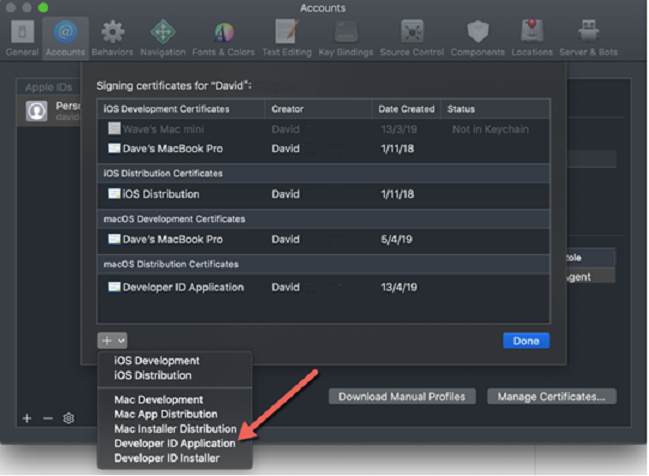
Task: Sort by Status column header
Action: [x=495, y=109]
